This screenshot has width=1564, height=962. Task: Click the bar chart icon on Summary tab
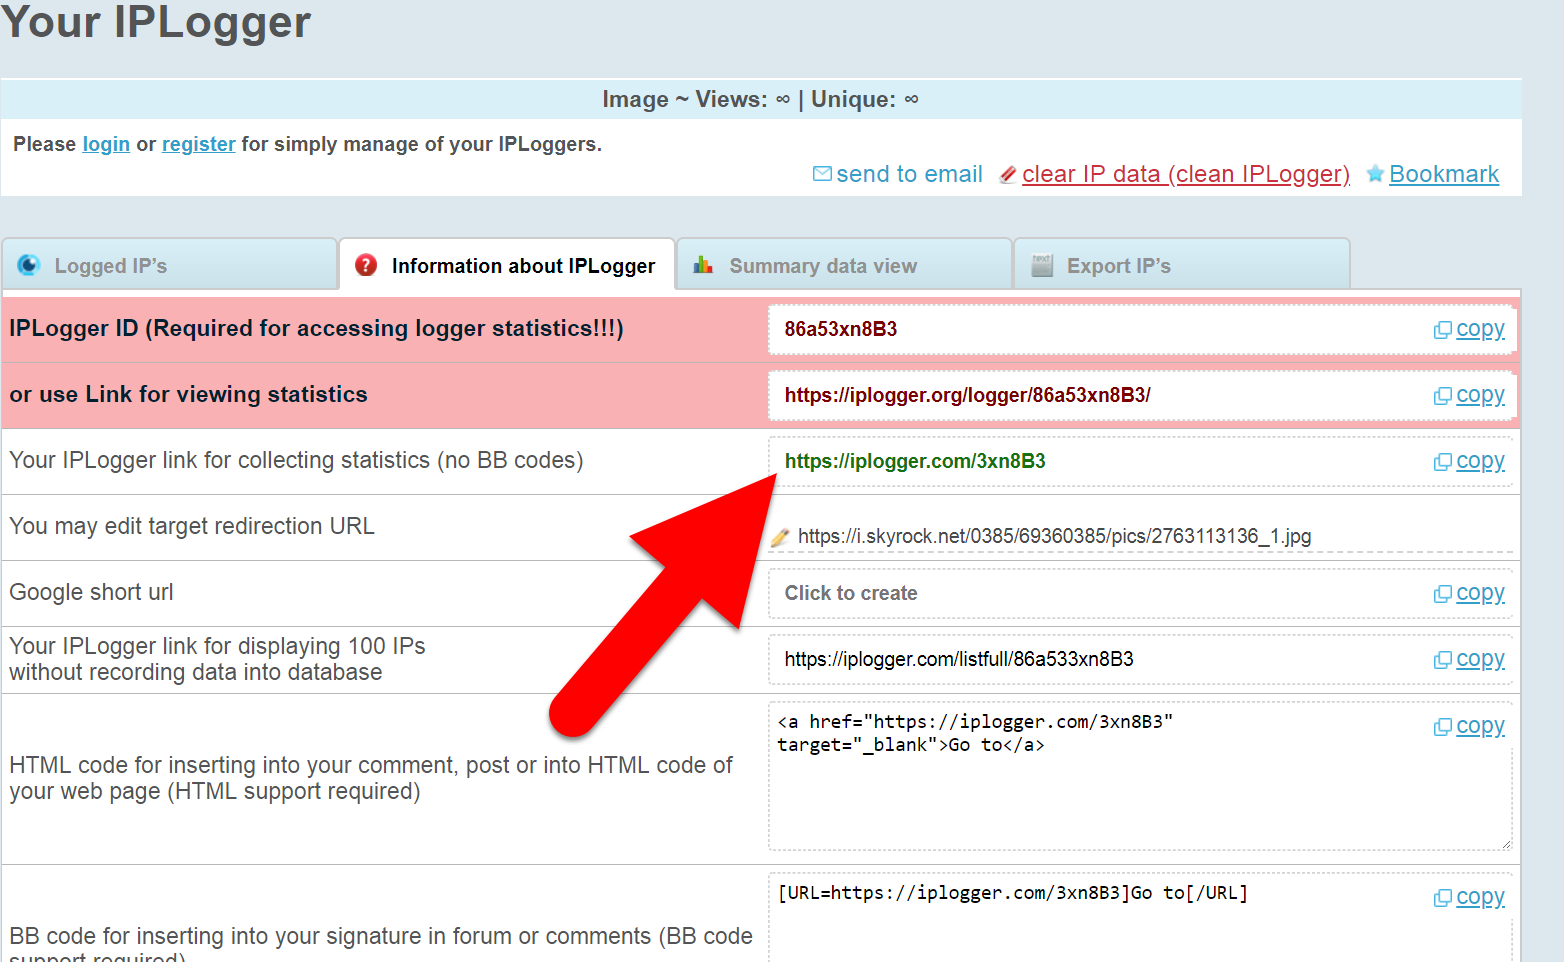tap(703, 265)
